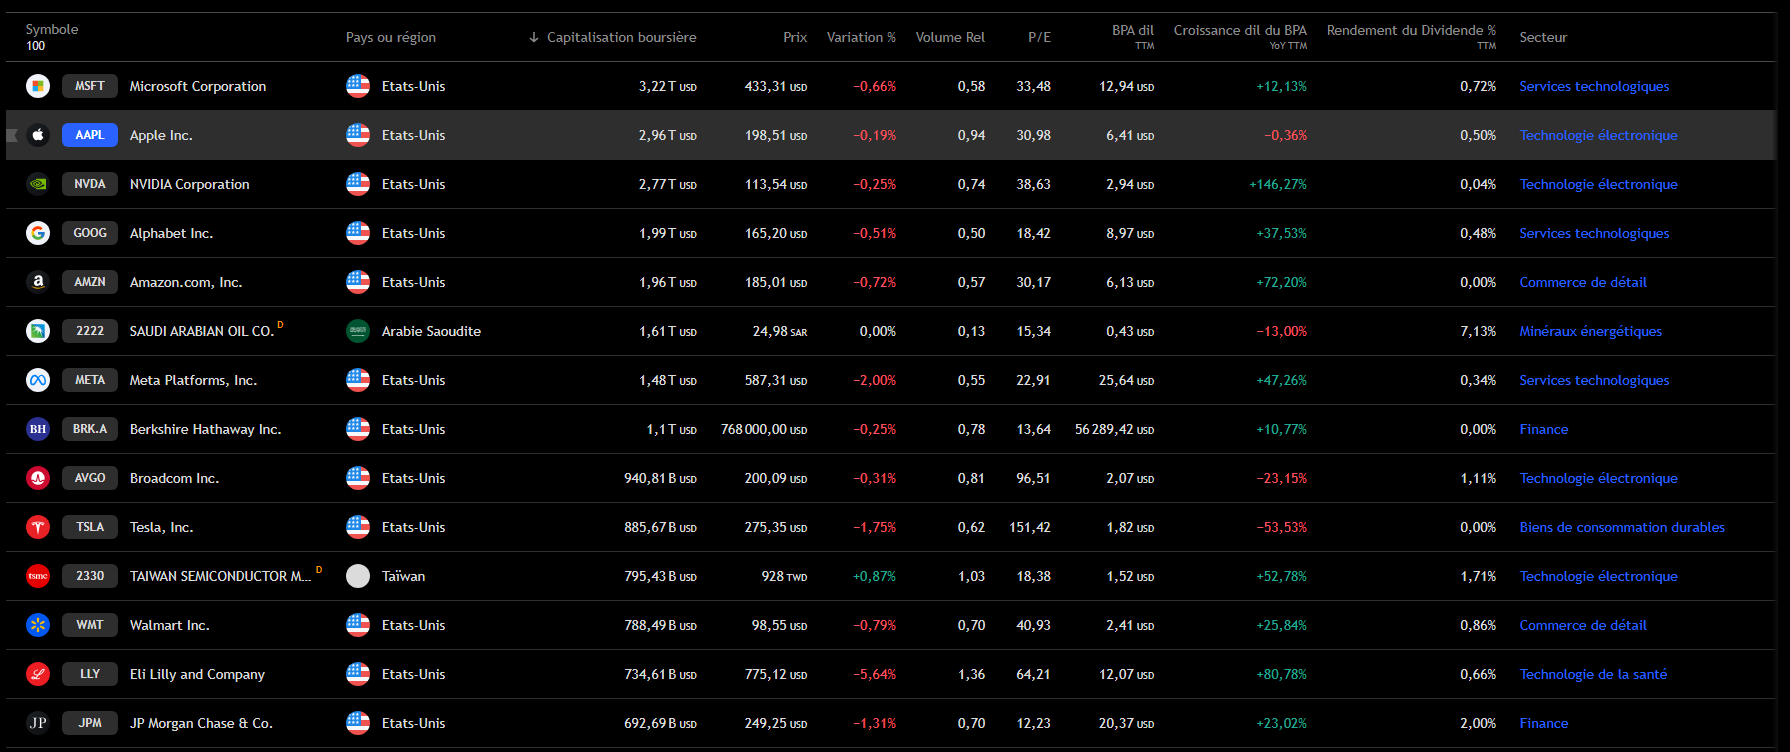Open Finance link in JP Morgan row
The image size is (1790, 752).
click(1544, 723)
